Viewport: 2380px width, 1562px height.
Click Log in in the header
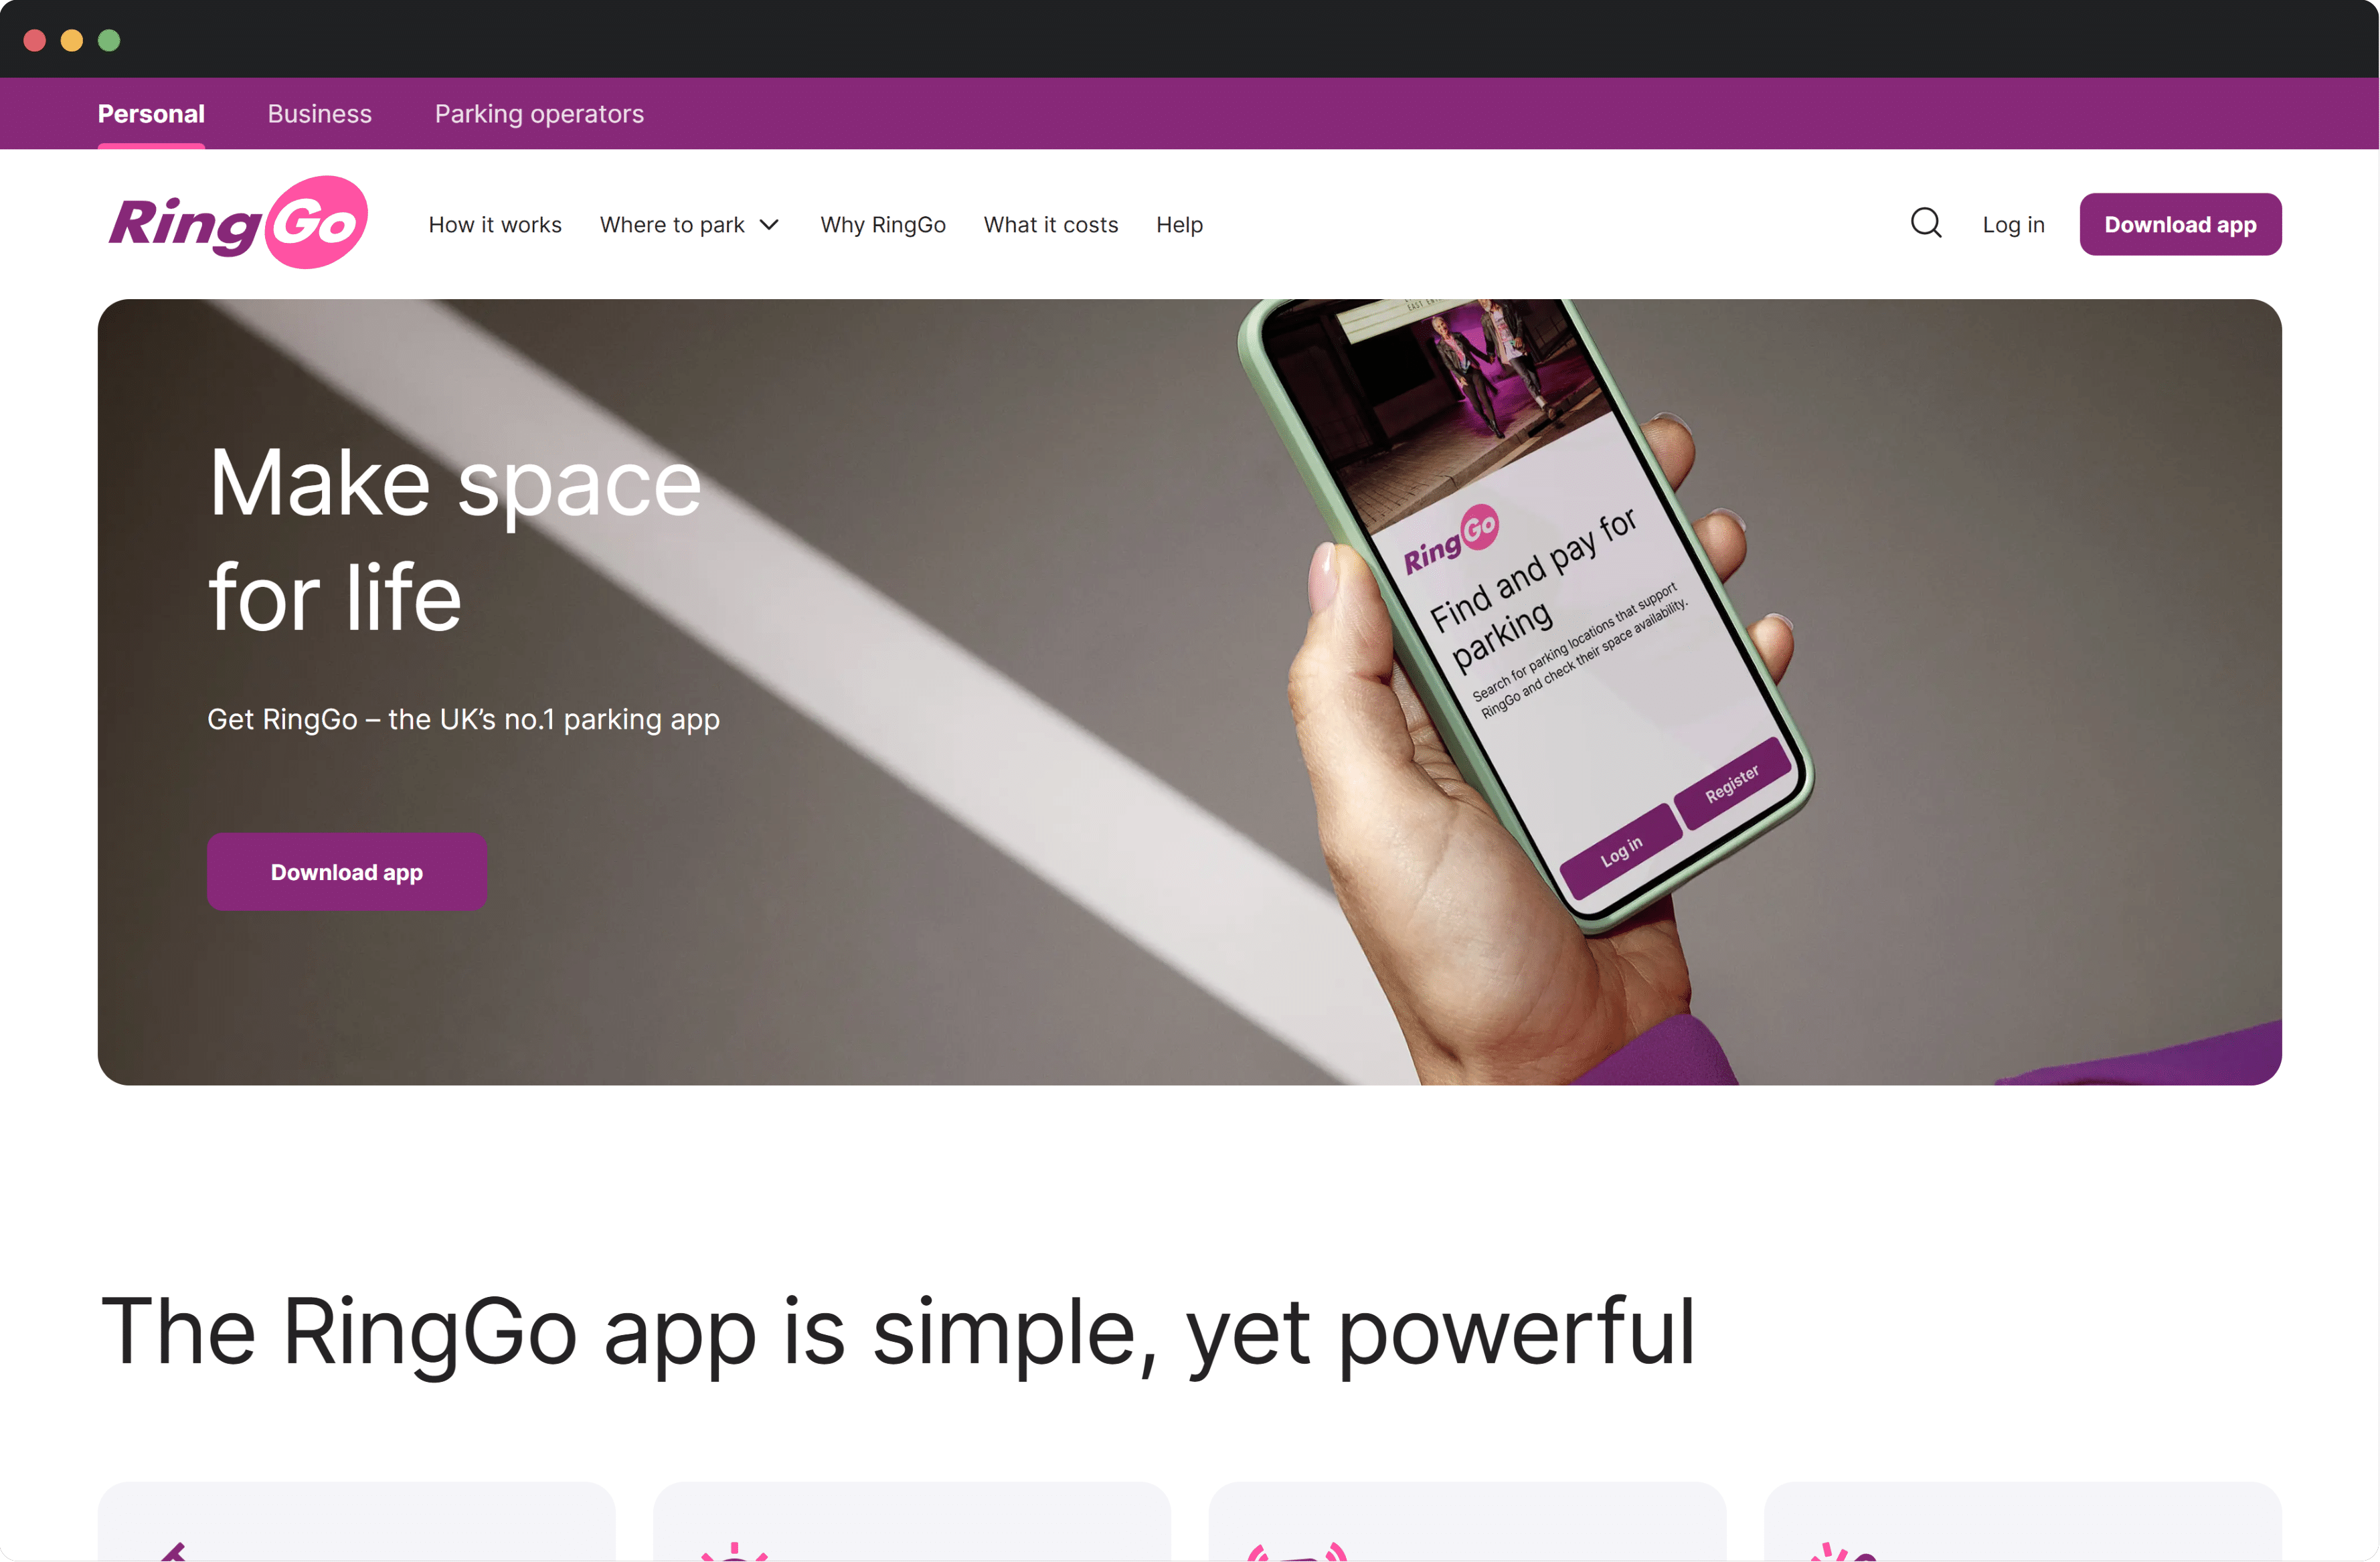2013,225
